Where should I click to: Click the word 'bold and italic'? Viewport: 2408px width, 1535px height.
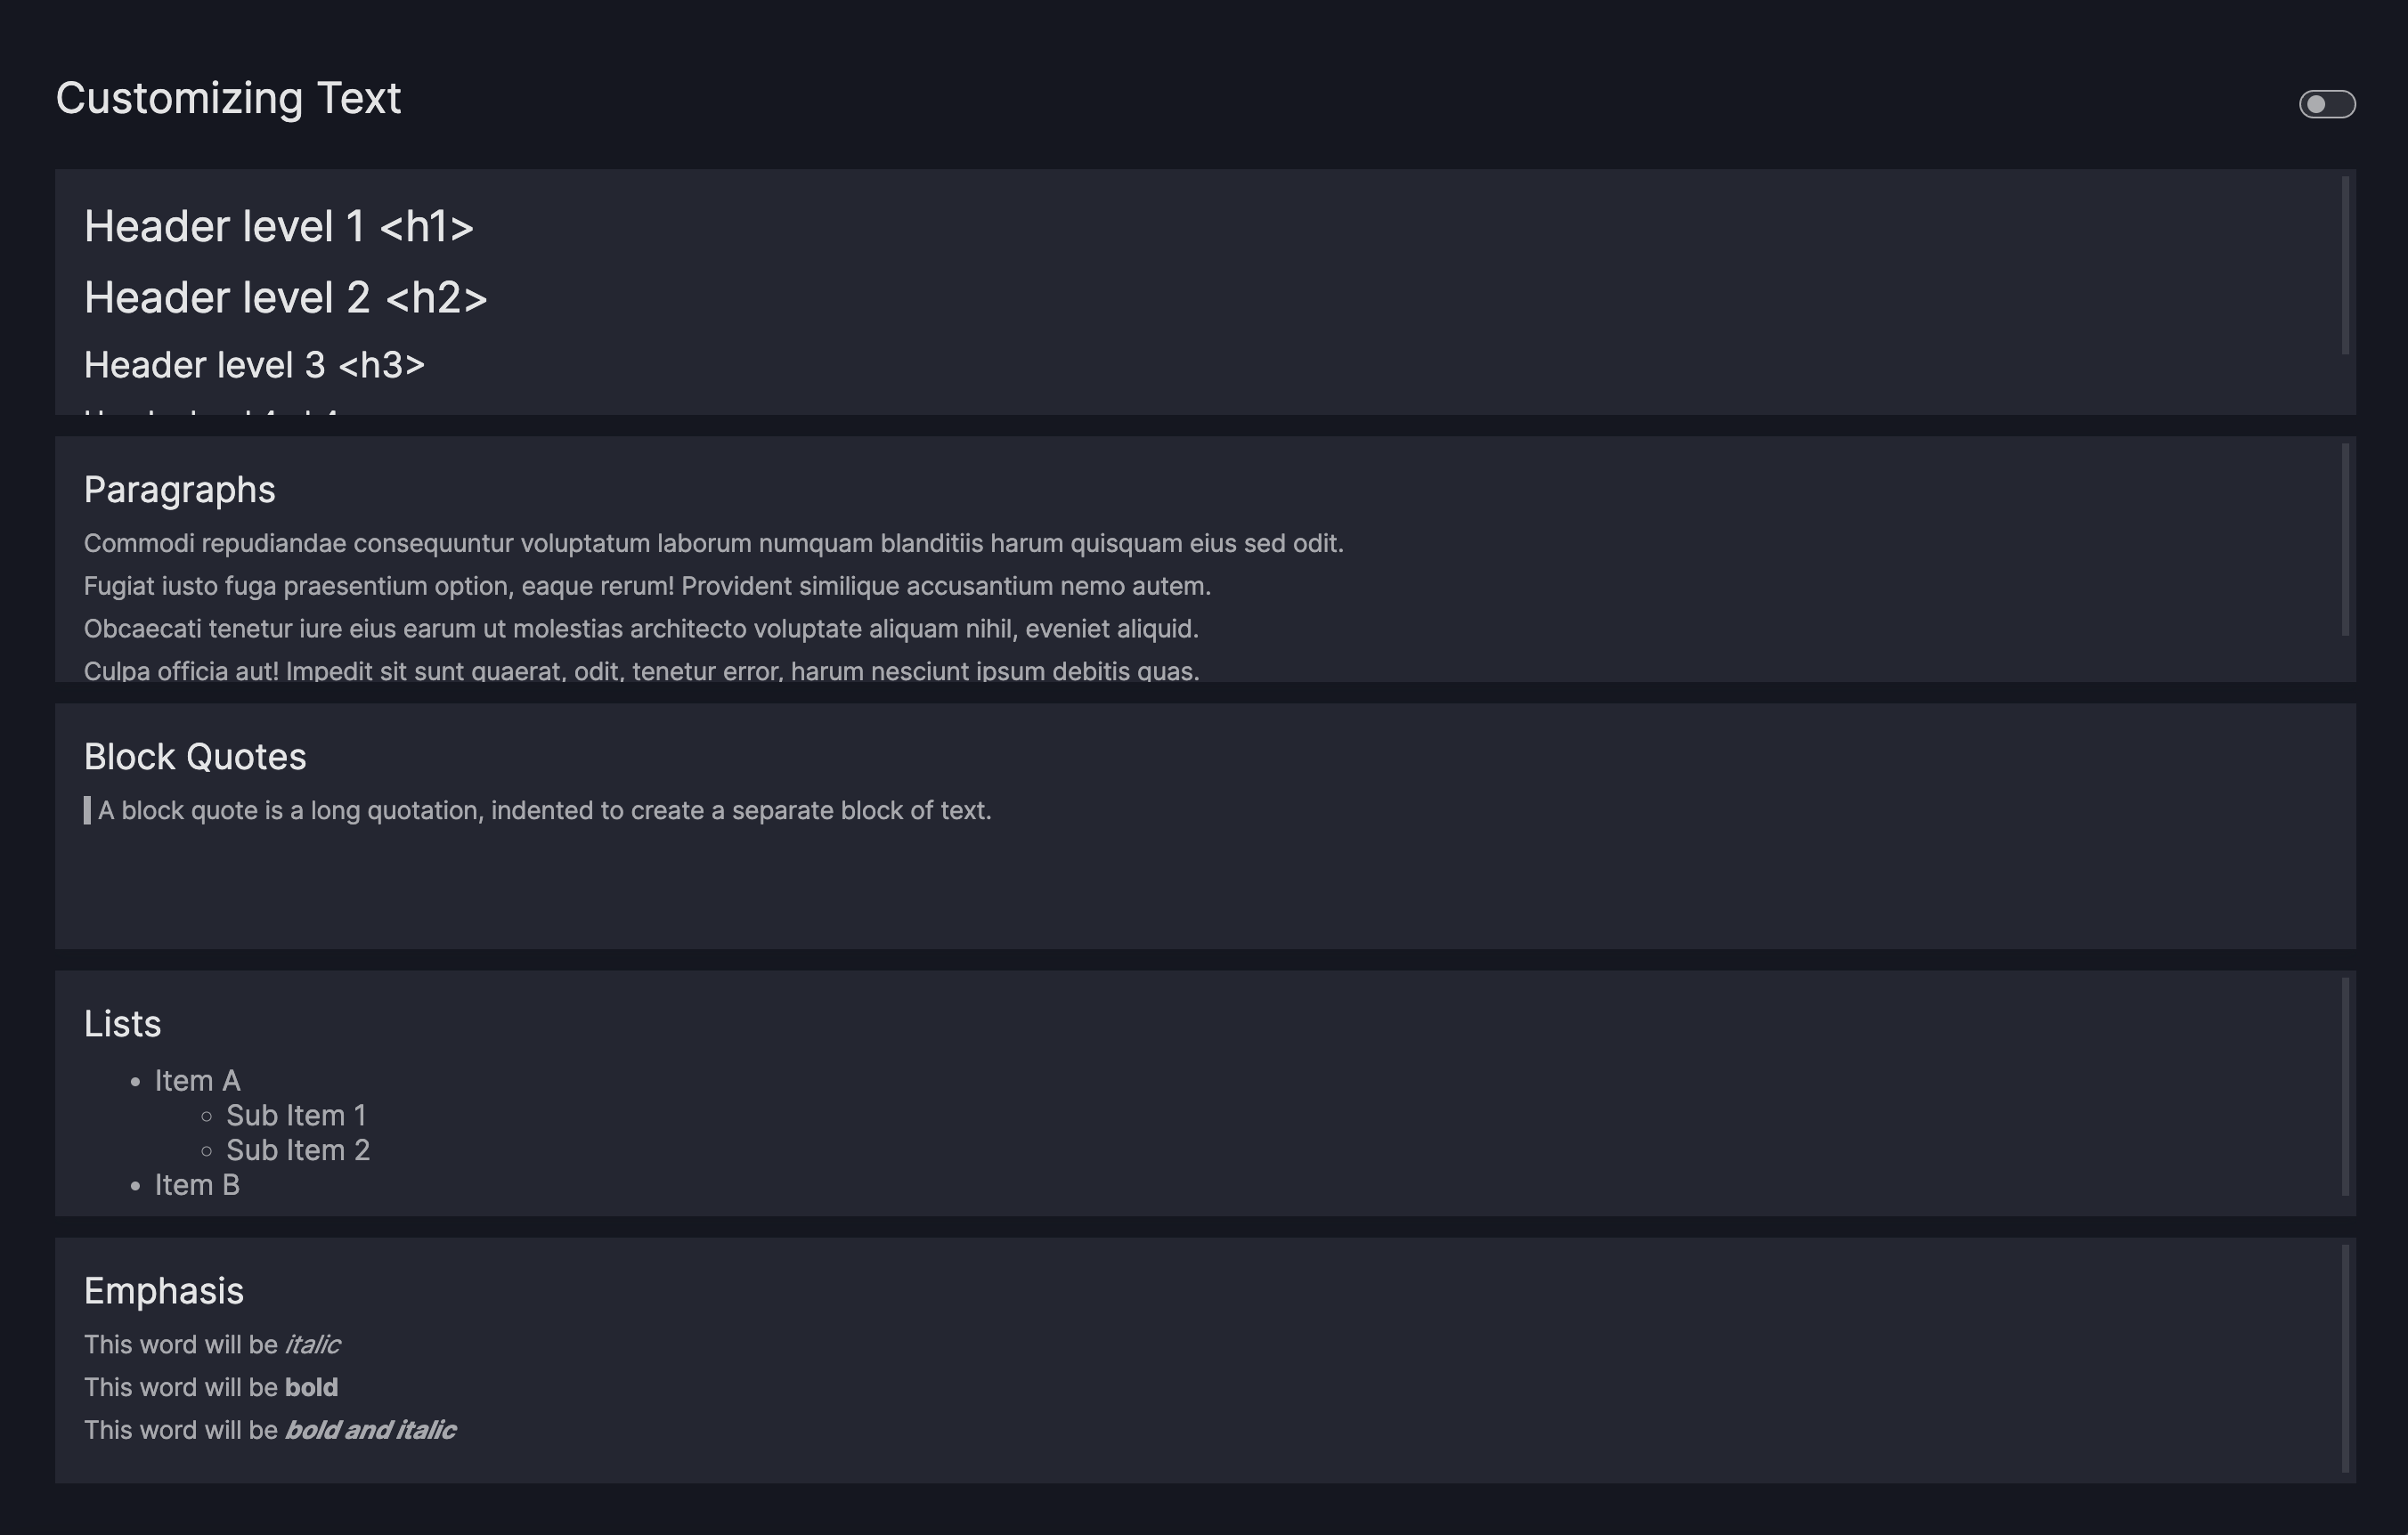(x=370, y=1431)
